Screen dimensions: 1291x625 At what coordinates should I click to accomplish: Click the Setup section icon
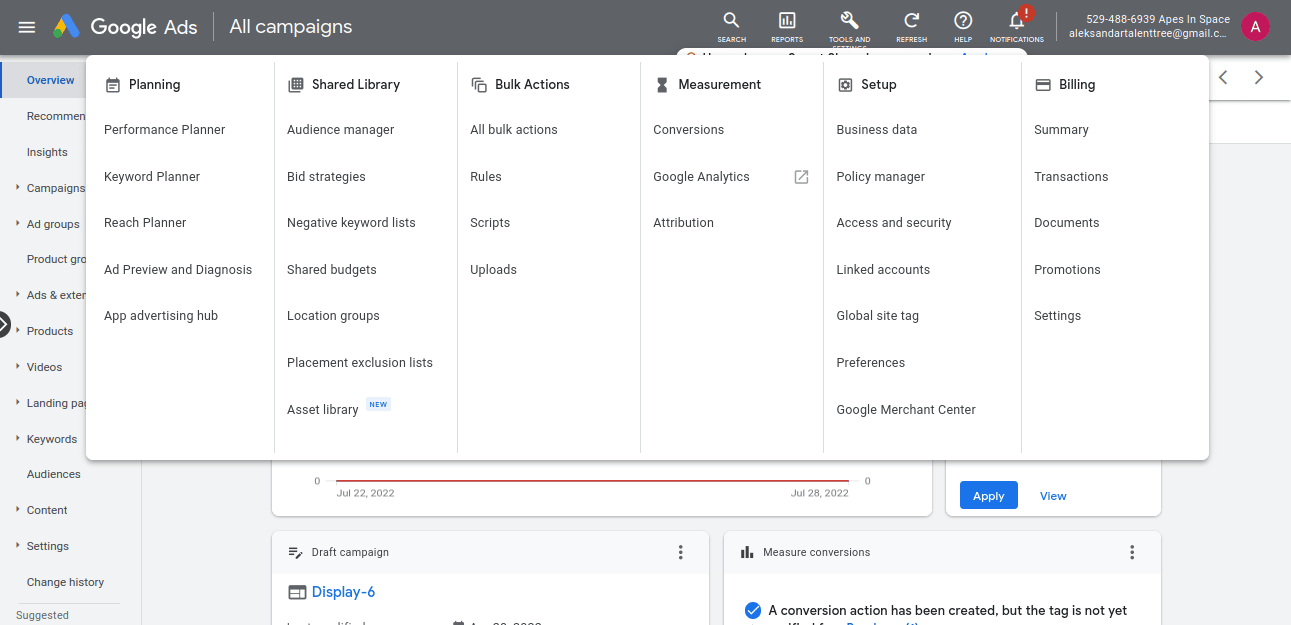[845, 85]
